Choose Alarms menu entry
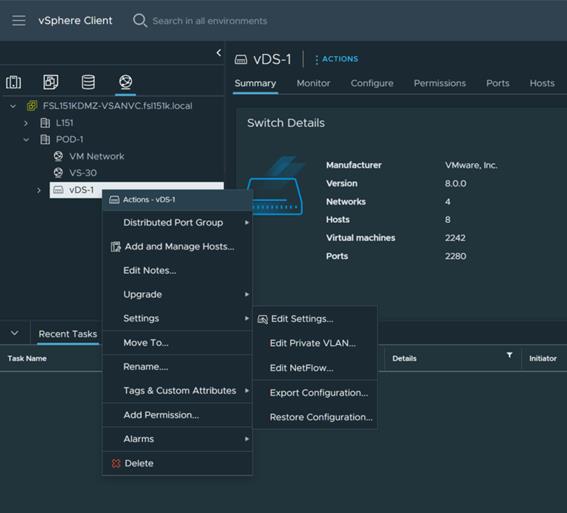This screenshot has width=567, height=513. click(x=177, y=439)
